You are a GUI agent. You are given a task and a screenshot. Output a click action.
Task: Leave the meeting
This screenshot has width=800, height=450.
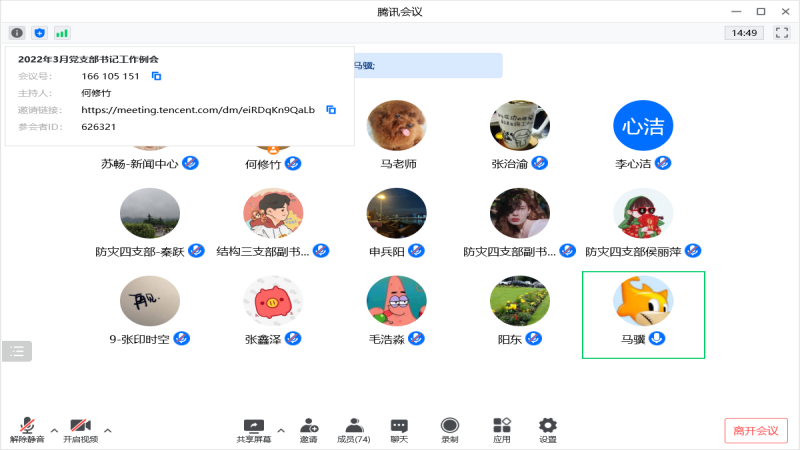[x=756, y=431]
